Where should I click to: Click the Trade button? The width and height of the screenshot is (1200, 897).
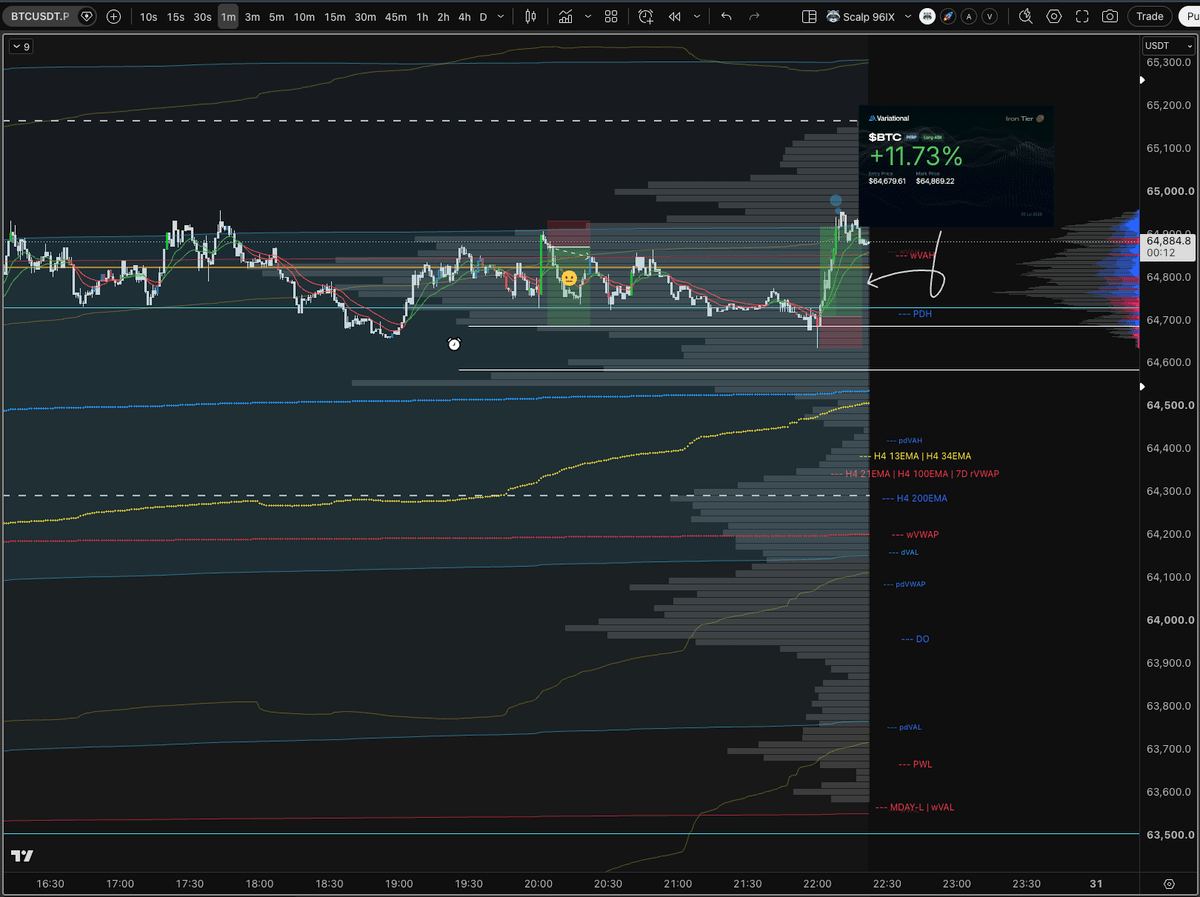click(x=1149, y=16)
